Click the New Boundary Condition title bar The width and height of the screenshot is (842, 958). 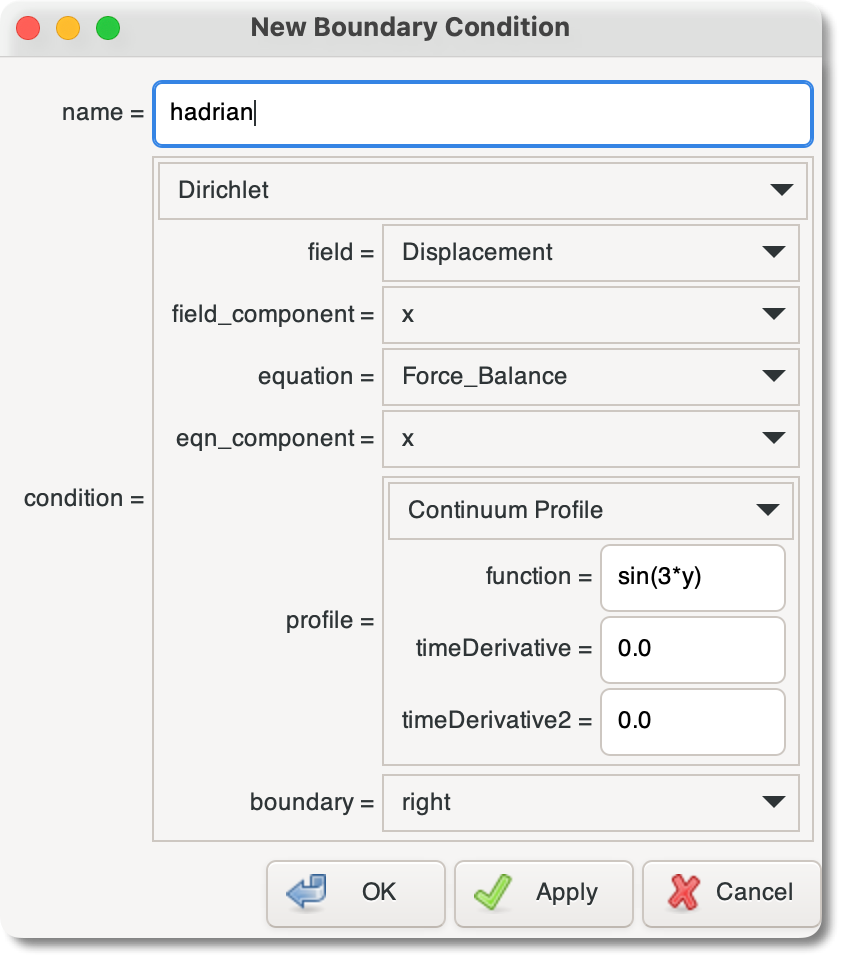[413, 27]
